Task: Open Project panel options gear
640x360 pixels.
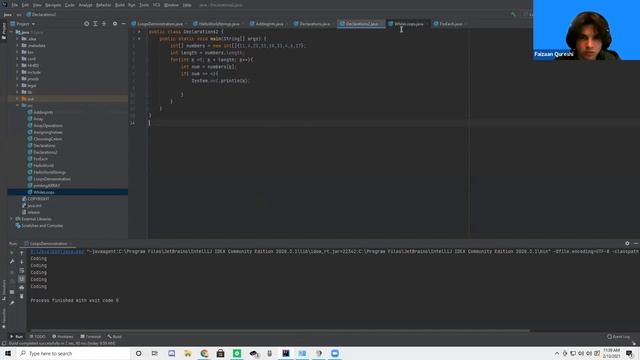Action: click(115, 24)
